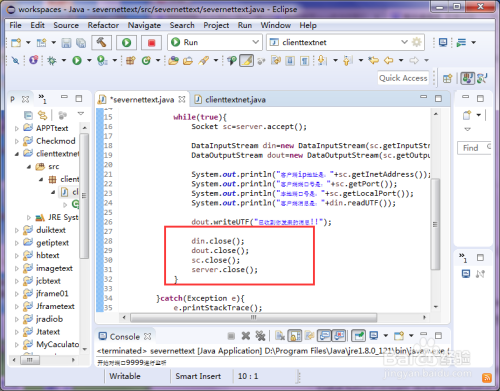Minimize the editor area
The height and width of the screenshot is (391, 500).
point(423,97)
